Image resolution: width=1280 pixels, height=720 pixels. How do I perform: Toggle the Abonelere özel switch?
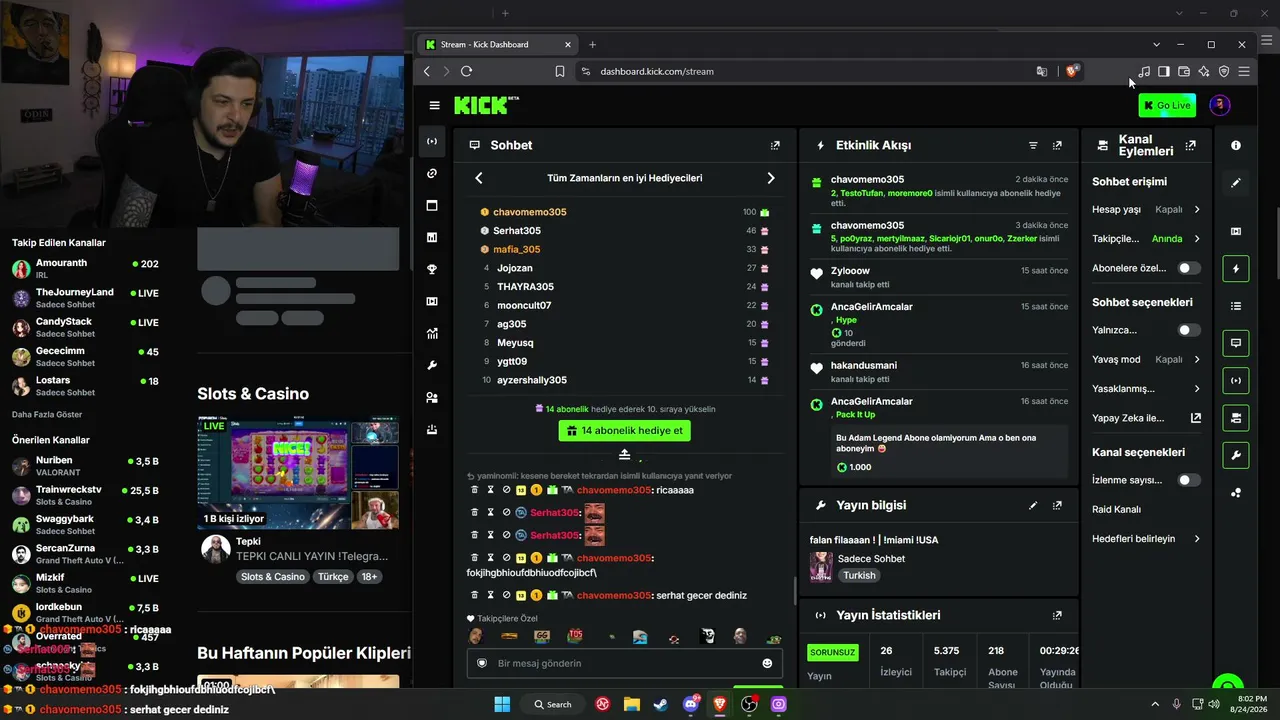pyautogui.click(x=1188, y=268)
